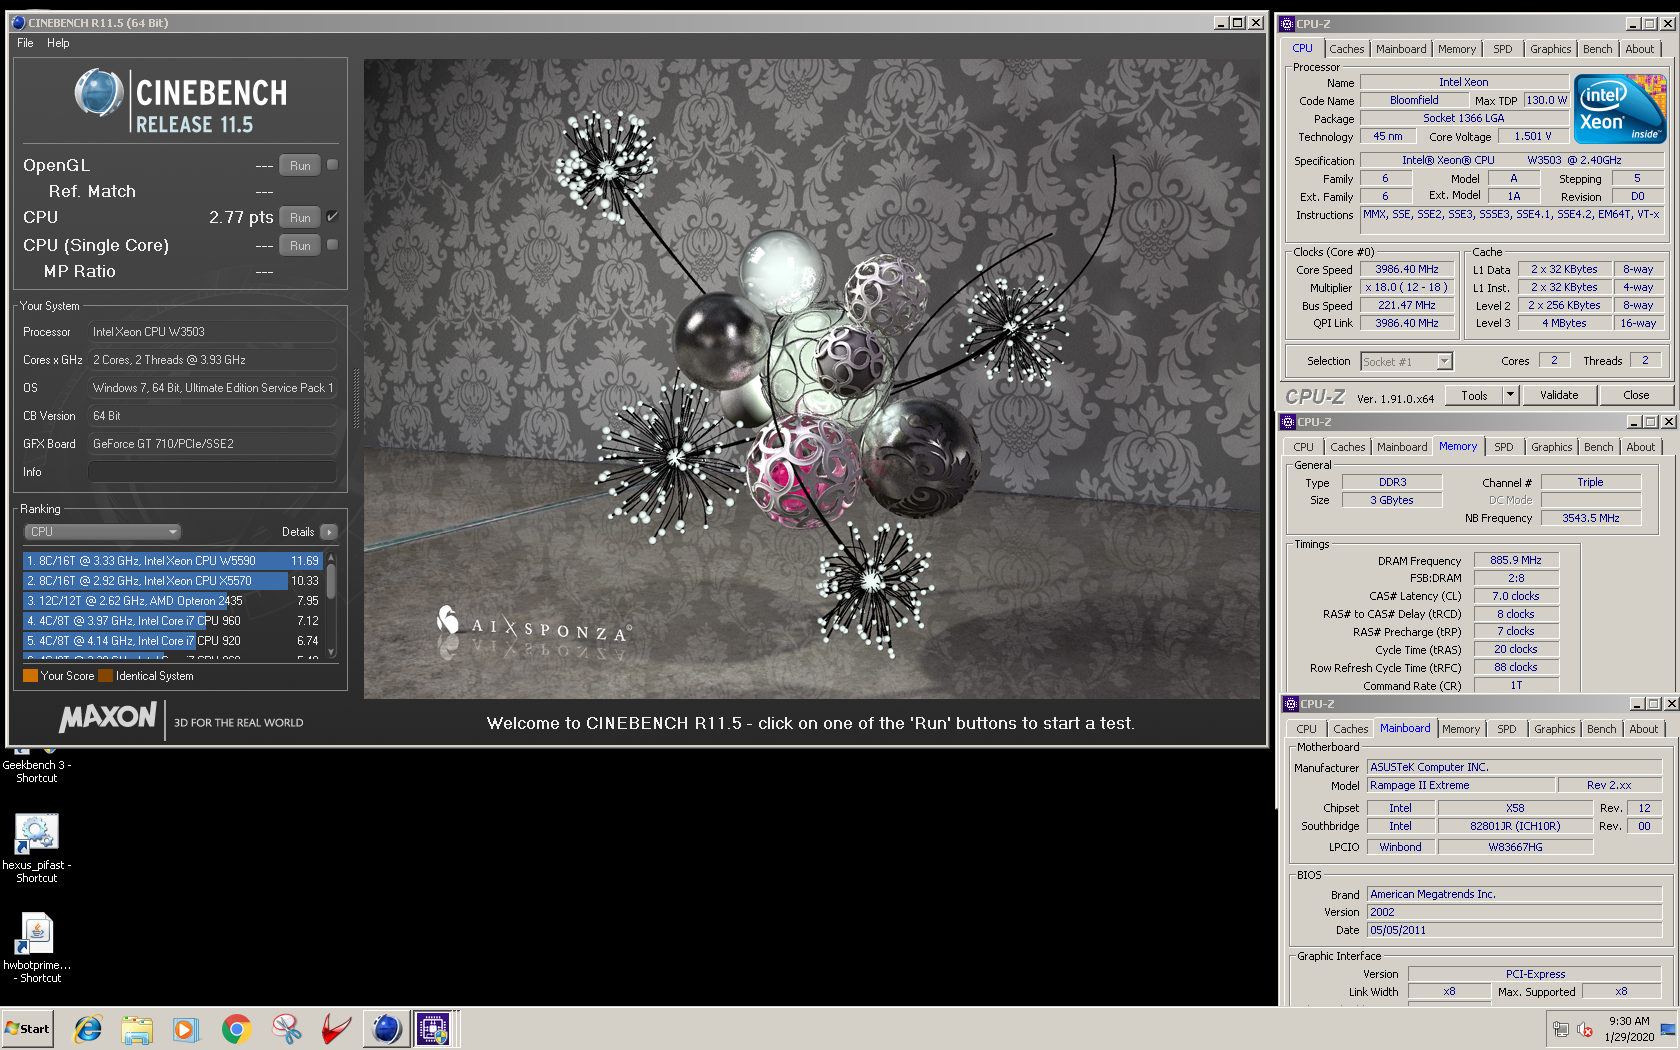The height and width of the screenshot is (1050, 1680).
Task: Switch to Caches tab in top CPU-Z window
Action: point(1346,49)
